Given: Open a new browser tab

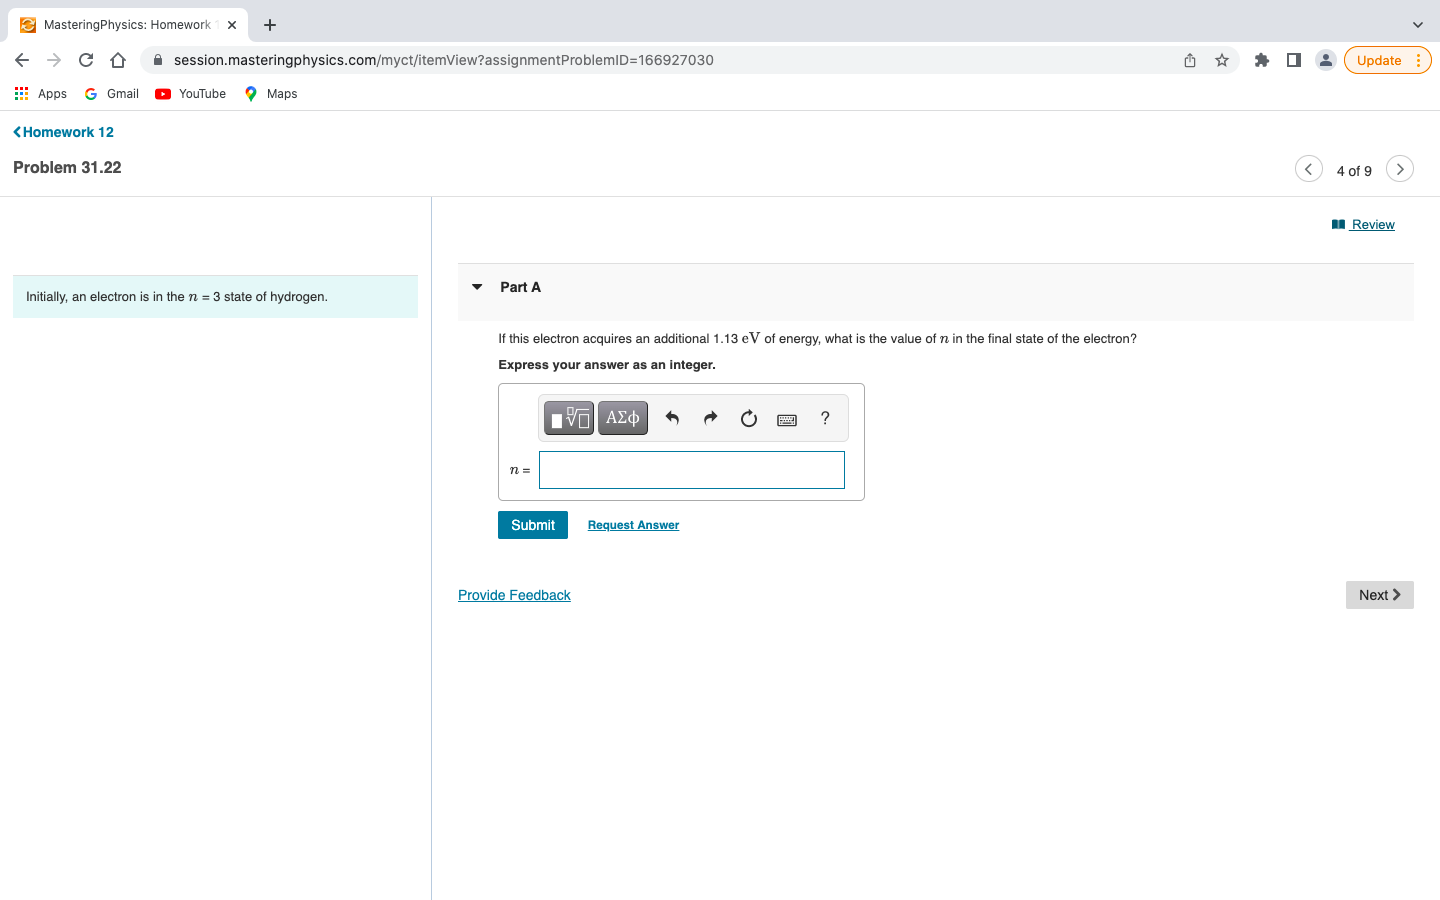Looking at the screenshot, I should [x=270, y=25].
